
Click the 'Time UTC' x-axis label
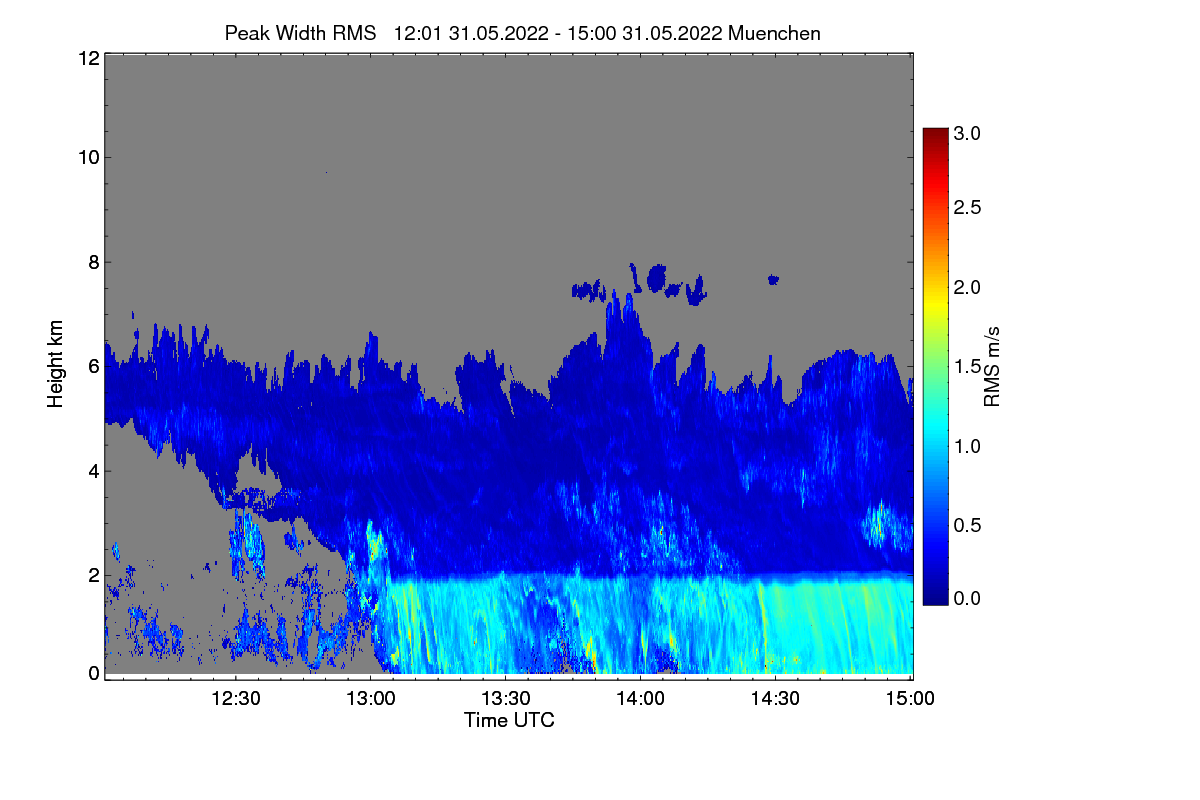point(509,720)
